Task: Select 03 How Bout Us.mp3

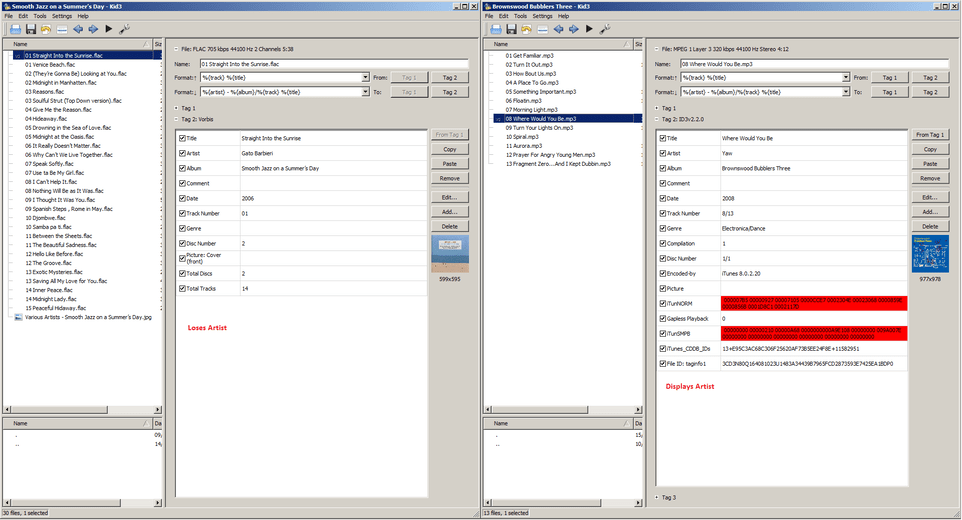Action: (x=531, y=74)
